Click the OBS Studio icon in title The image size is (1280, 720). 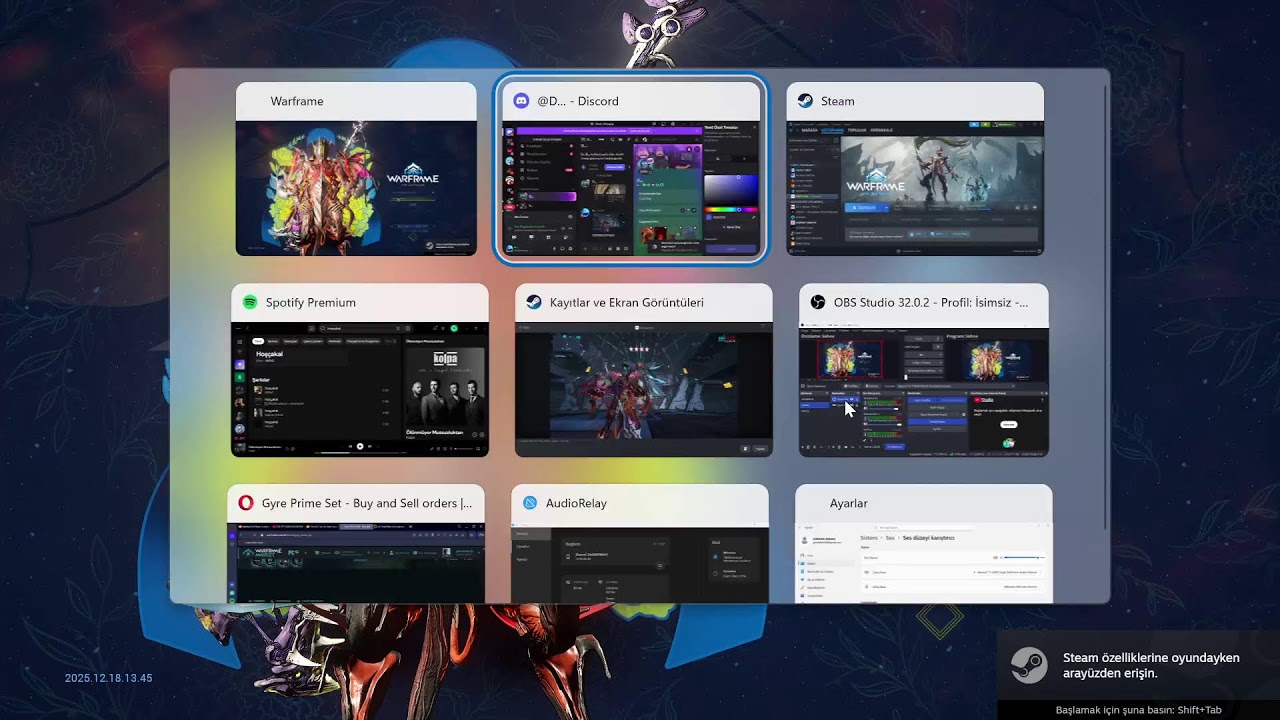pyautogui.click(x=818, y=302)
